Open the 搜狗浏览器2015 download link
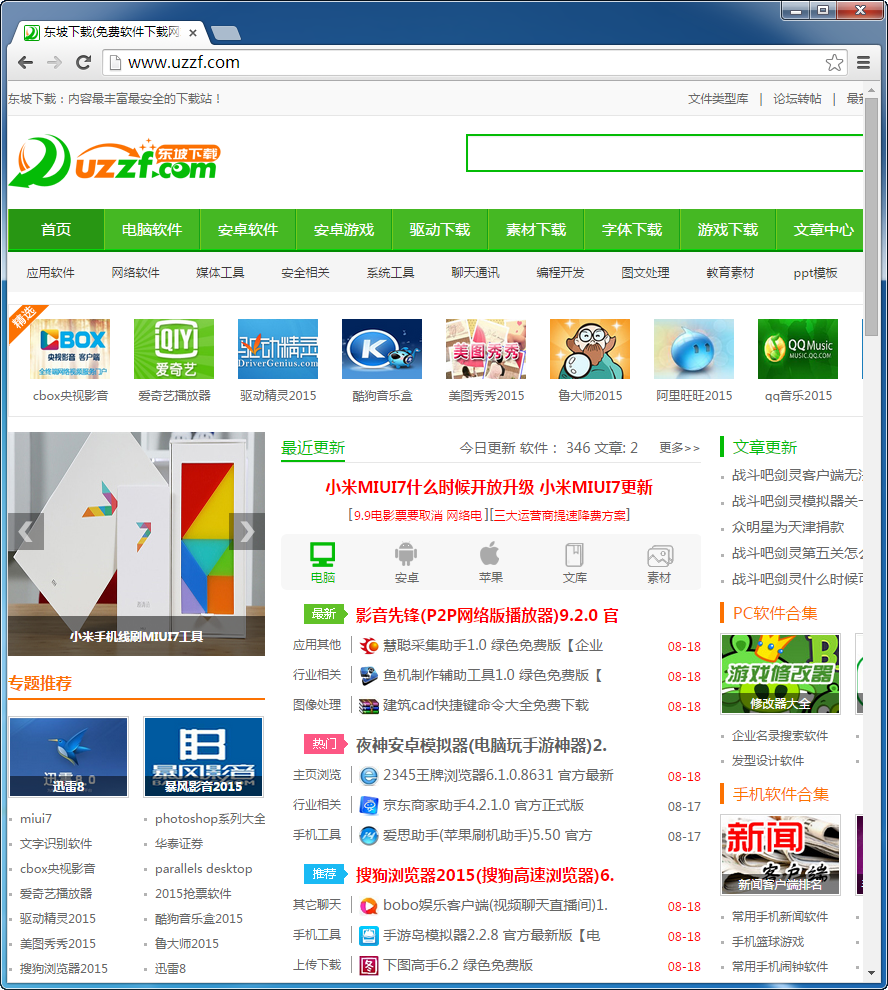Screen dimensions: 888x990 coord(485,875)
